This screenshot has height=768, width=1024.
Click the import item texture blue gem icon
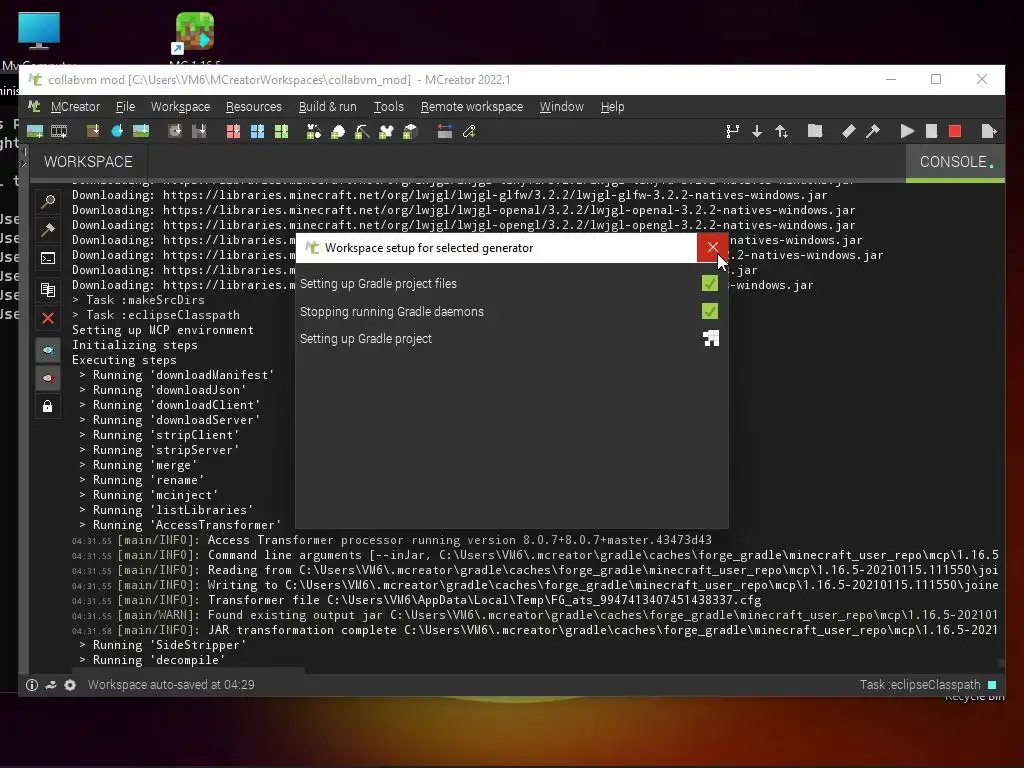(x=117, y=132)
